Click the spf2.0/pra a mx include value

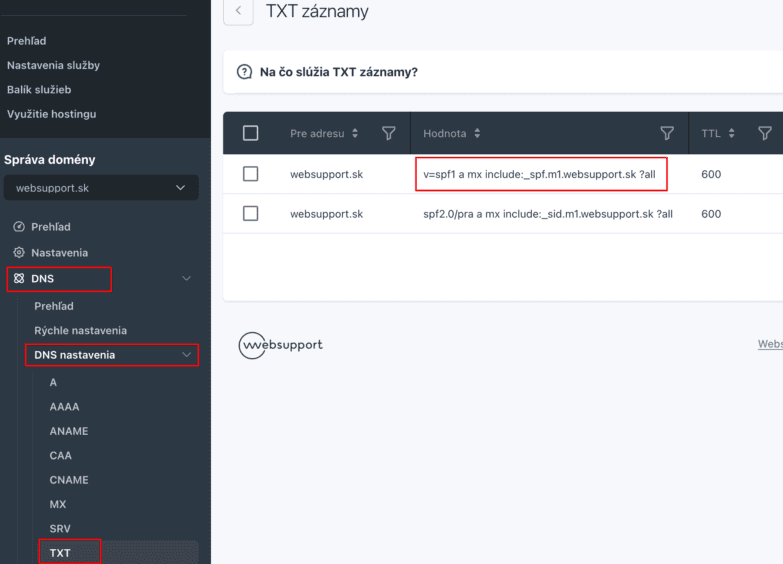click(x=548, y=214)
